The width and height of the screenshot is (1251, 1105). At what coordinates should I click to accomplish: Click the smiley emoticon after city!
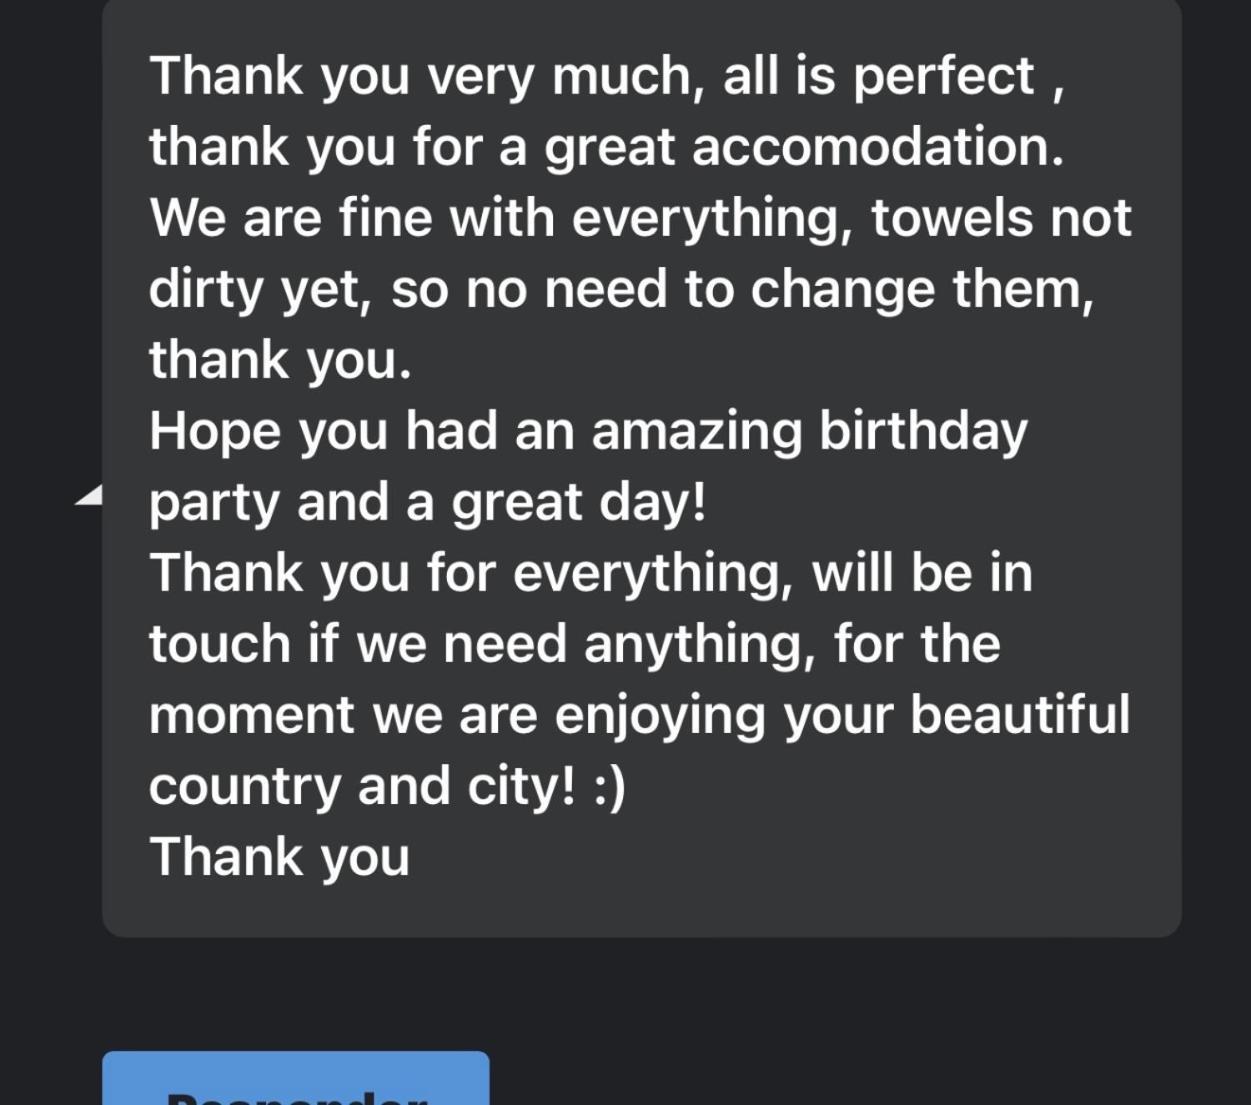tap(610, 787)
